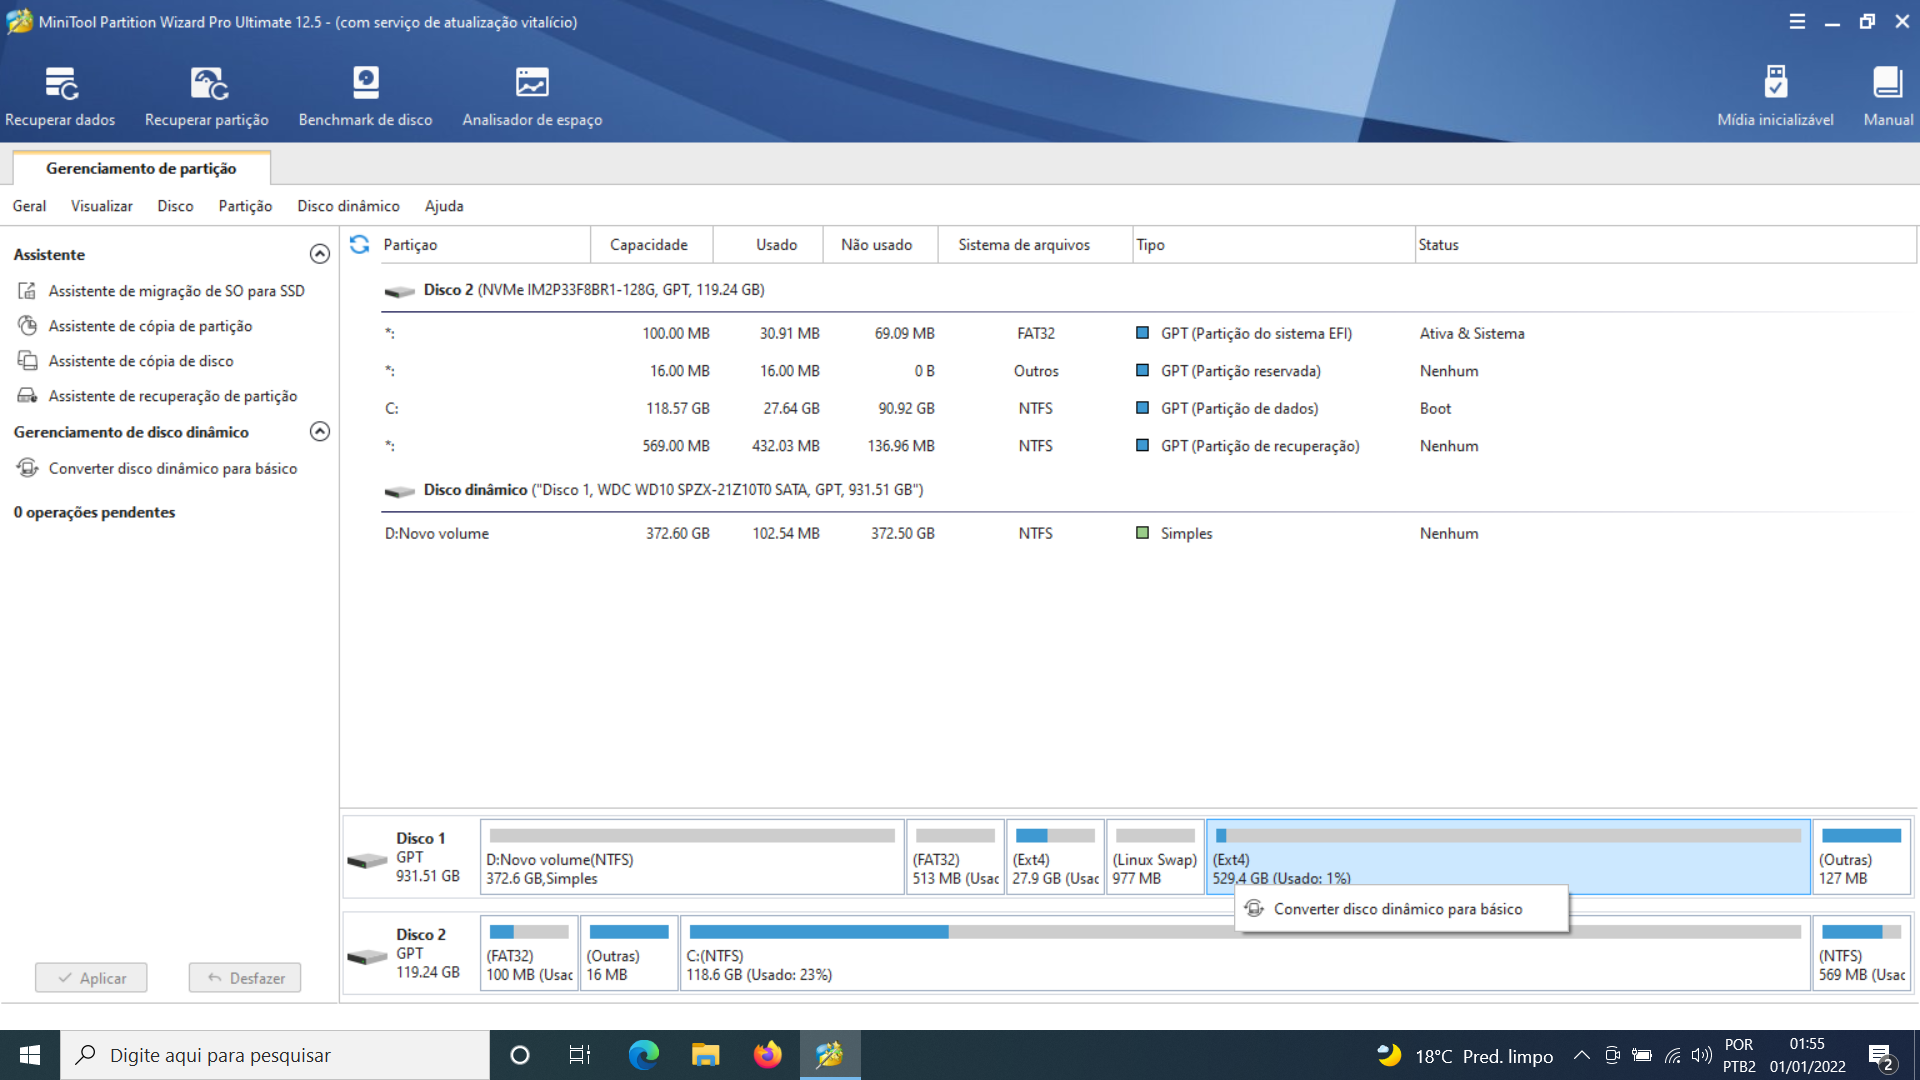Select Gerenciamento de partição tab
This screenshot has width=1920, height=1080.
(x=141, y=168)
